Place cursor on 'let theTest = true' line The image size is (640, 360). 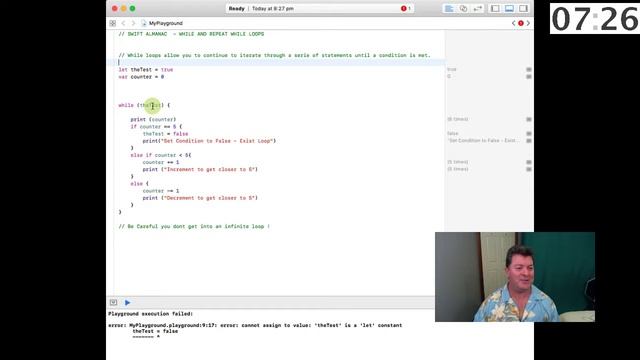coord(146,70)
